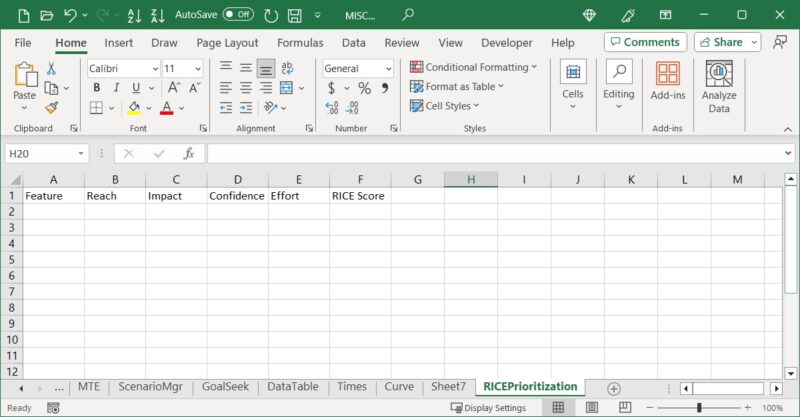Click Decrease Decimal icon
Screen dimensions: 800x417
352,108
